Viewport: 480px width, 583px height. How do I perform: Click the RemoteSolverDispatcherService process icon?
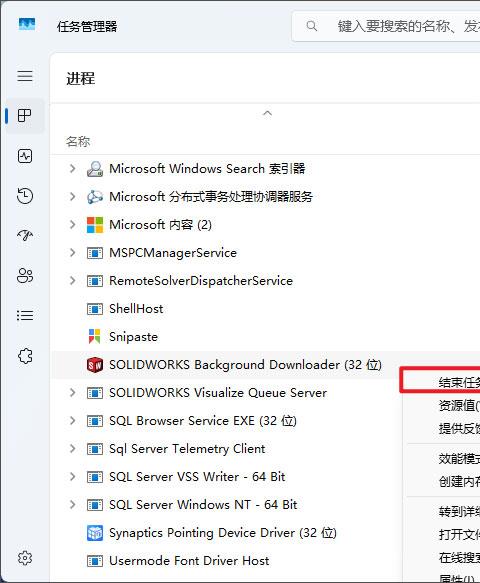[95, 281]
